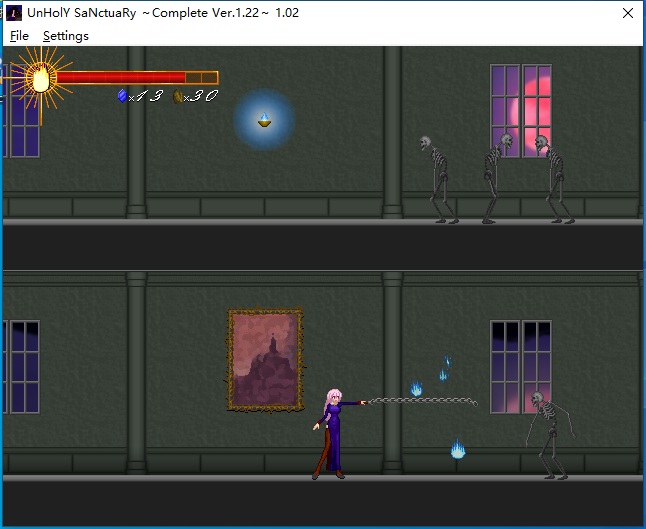Click the blue gem counter icon
The height and width of the screenshot is (529, 646).
pyautogui.click(x=123, y=96)
